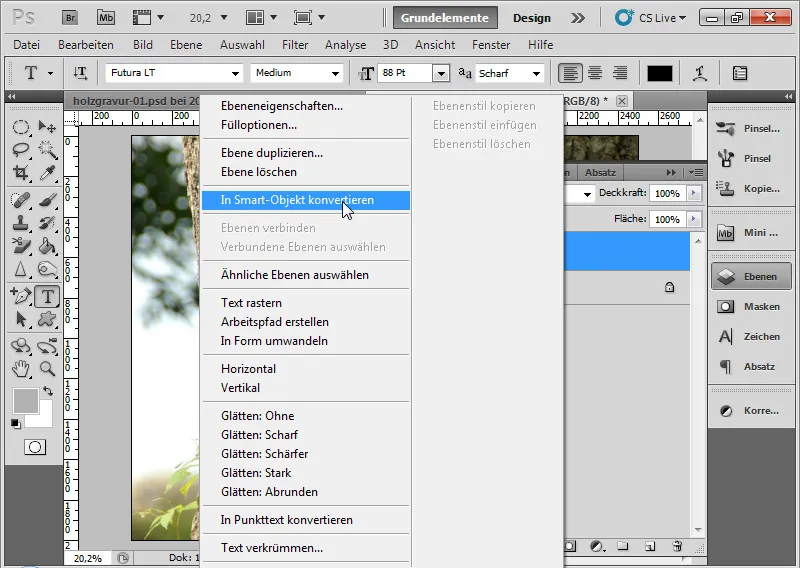This screenshot has height=568, width=800.
Task: Switch to Grundelemente workspace
Action: [445, 18]
